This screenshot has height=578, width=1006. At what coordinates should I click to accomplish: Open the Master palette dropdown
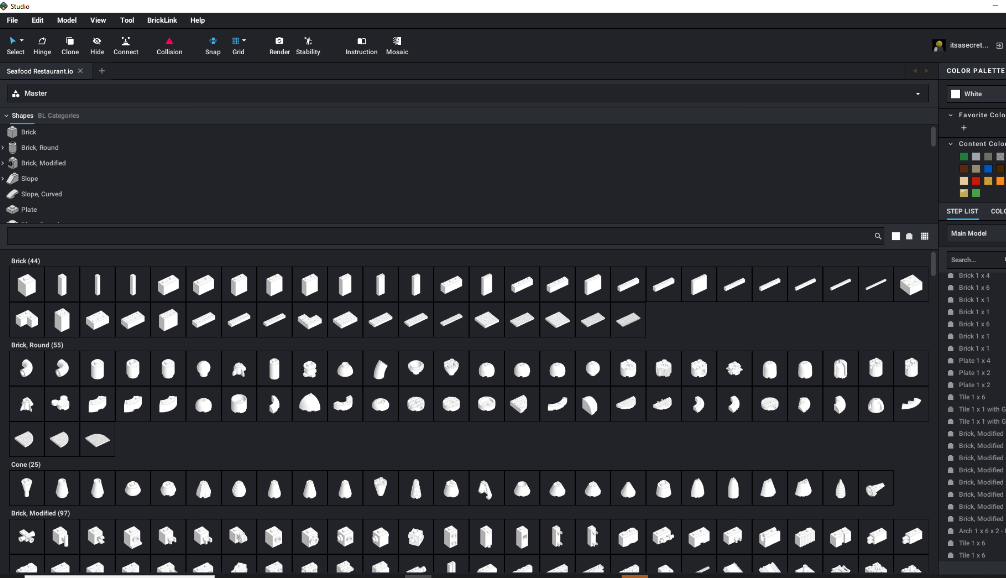click(468, 94)
